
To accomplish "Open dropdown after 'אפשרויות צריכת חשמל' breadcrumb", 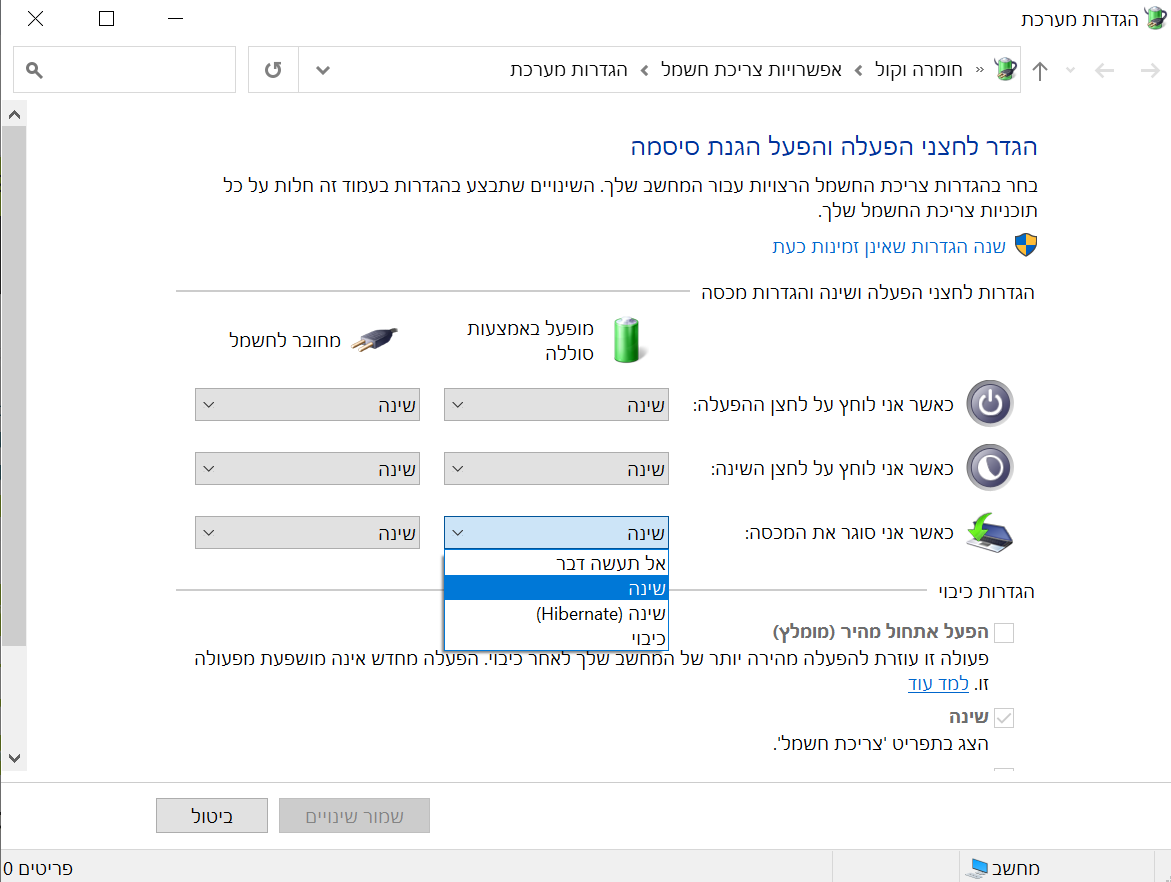I will (x=644, y=70).
